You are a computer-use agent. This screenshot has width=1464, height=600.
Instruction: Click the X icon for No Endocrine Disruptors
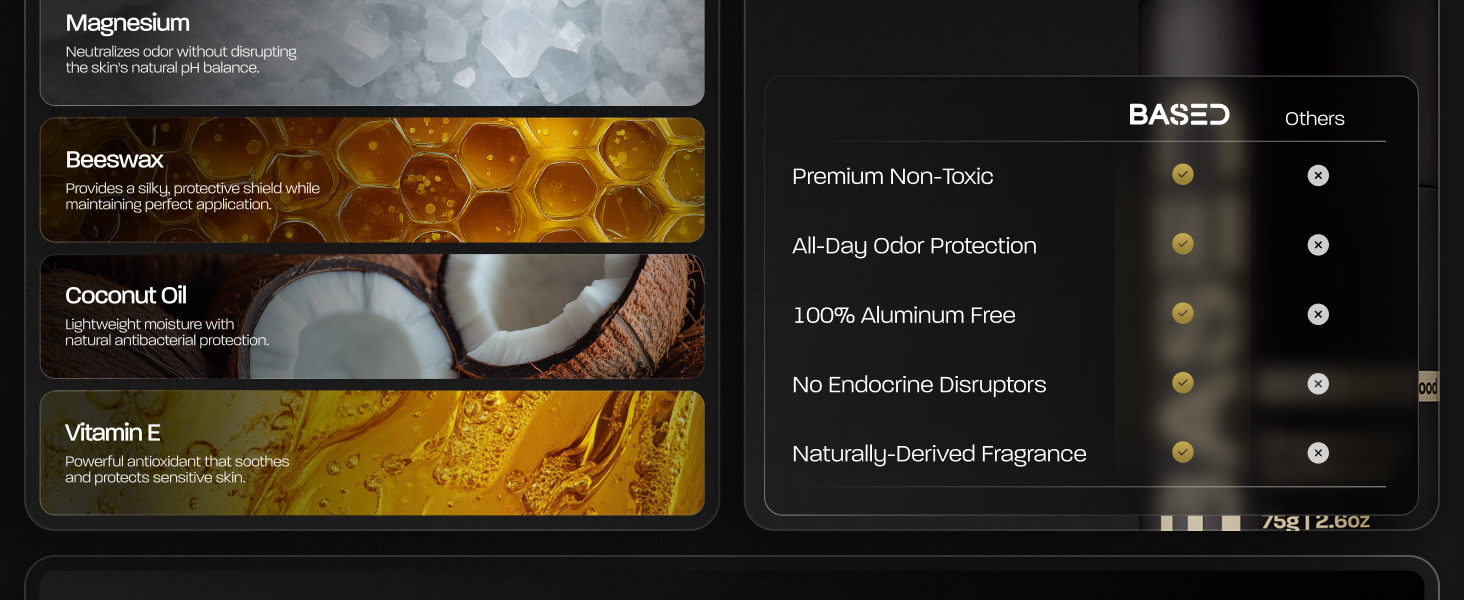[1318, 384]
